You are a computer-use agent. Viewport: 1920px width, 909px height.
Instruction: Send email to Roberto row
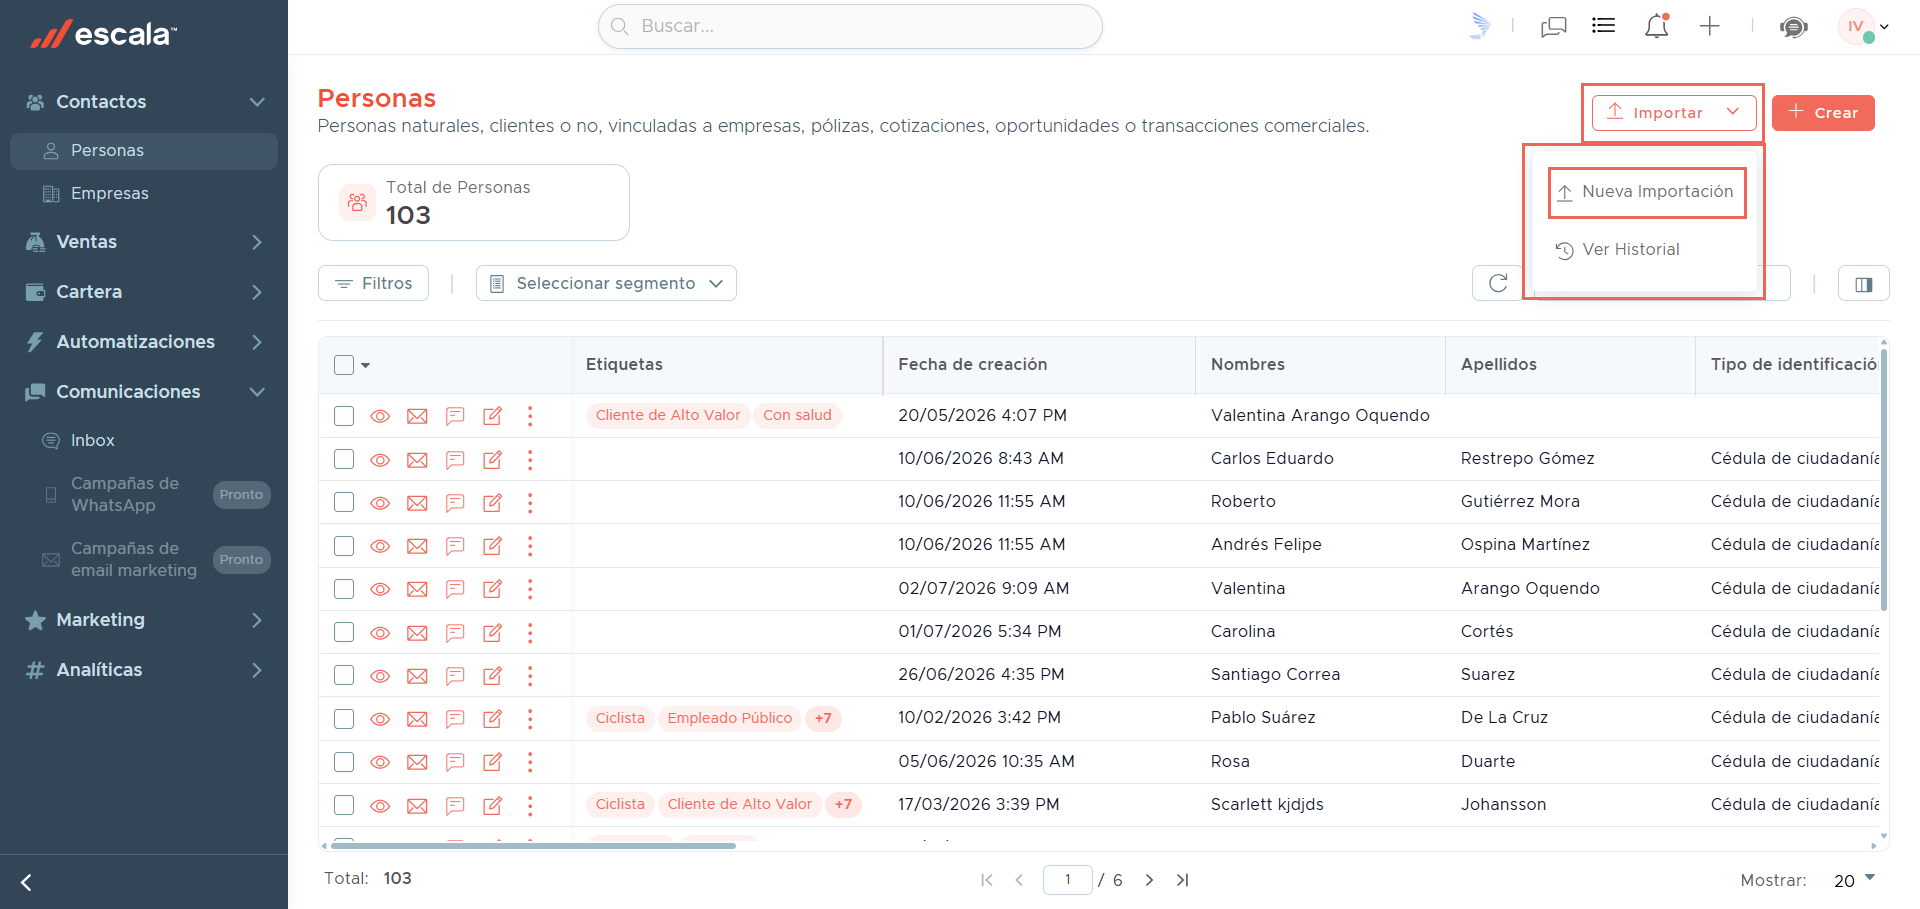(417, 503)
